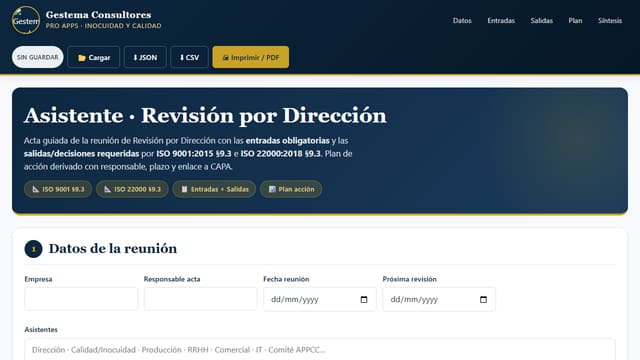Click the SIN GUARDAR status badge

tap(38, 57)
